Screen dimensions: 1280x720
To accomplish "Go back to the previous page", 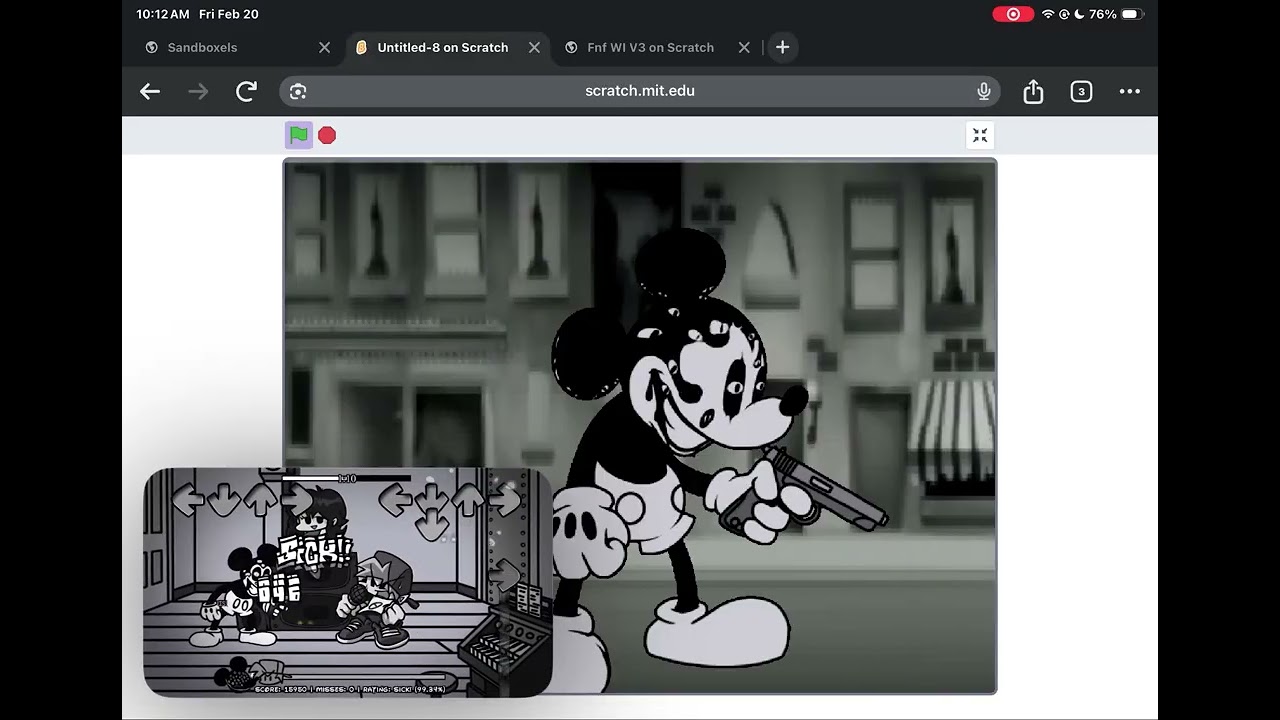I will [150, 91].
